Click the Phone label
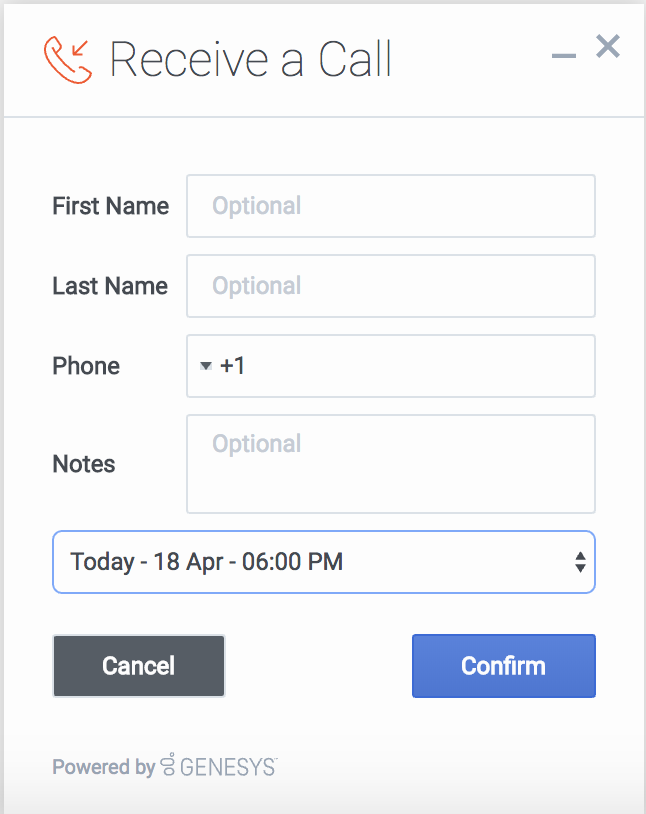The height and width of the screenshot is (814, 646). (x=86, y=366)
